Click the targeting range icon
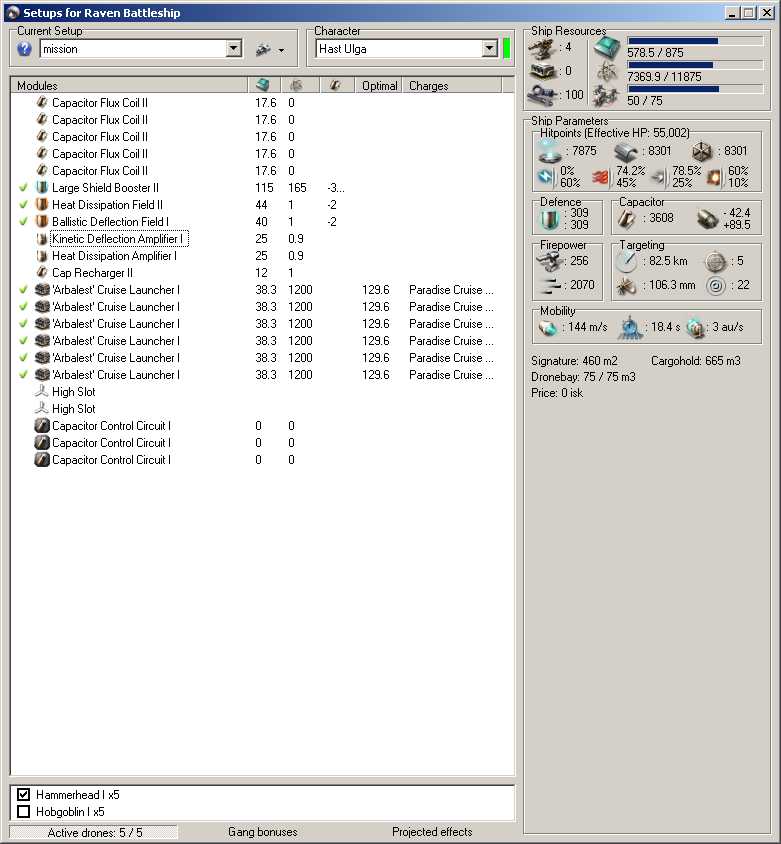This screenshot has height=844, width=781. click(626, 262)
